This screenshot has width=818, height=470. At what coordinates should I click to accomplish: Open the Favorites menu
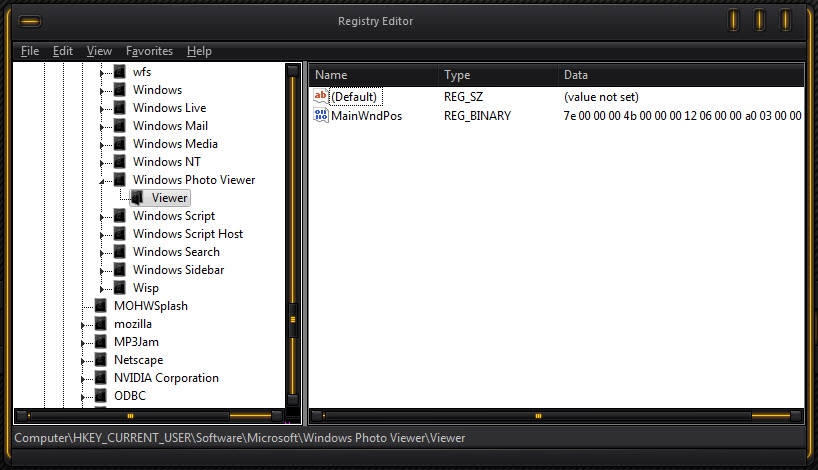[x=149, y=51]
